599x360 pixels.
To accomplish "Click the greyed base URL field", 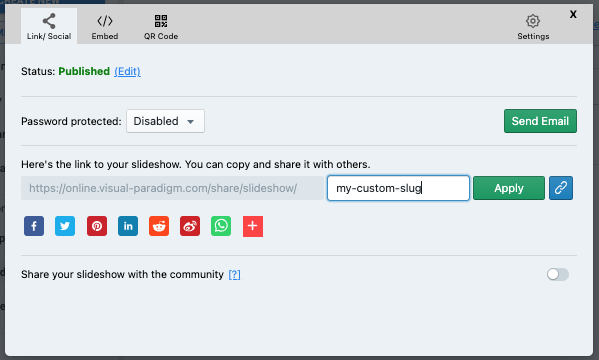I will coord(172,188).
